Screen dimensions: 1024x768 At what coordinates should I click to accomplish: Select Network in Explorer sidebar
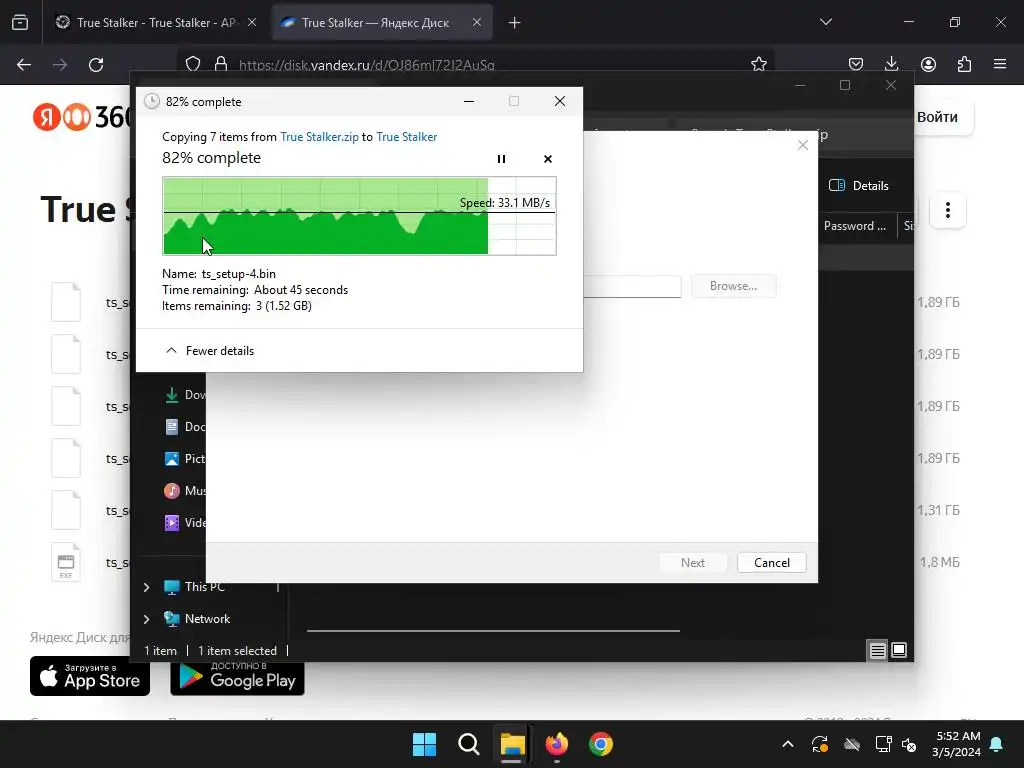(197, 618)
